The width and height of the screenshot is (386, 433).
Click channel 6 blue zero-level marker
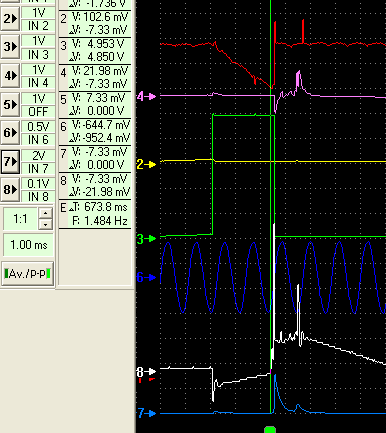point(146,277)
